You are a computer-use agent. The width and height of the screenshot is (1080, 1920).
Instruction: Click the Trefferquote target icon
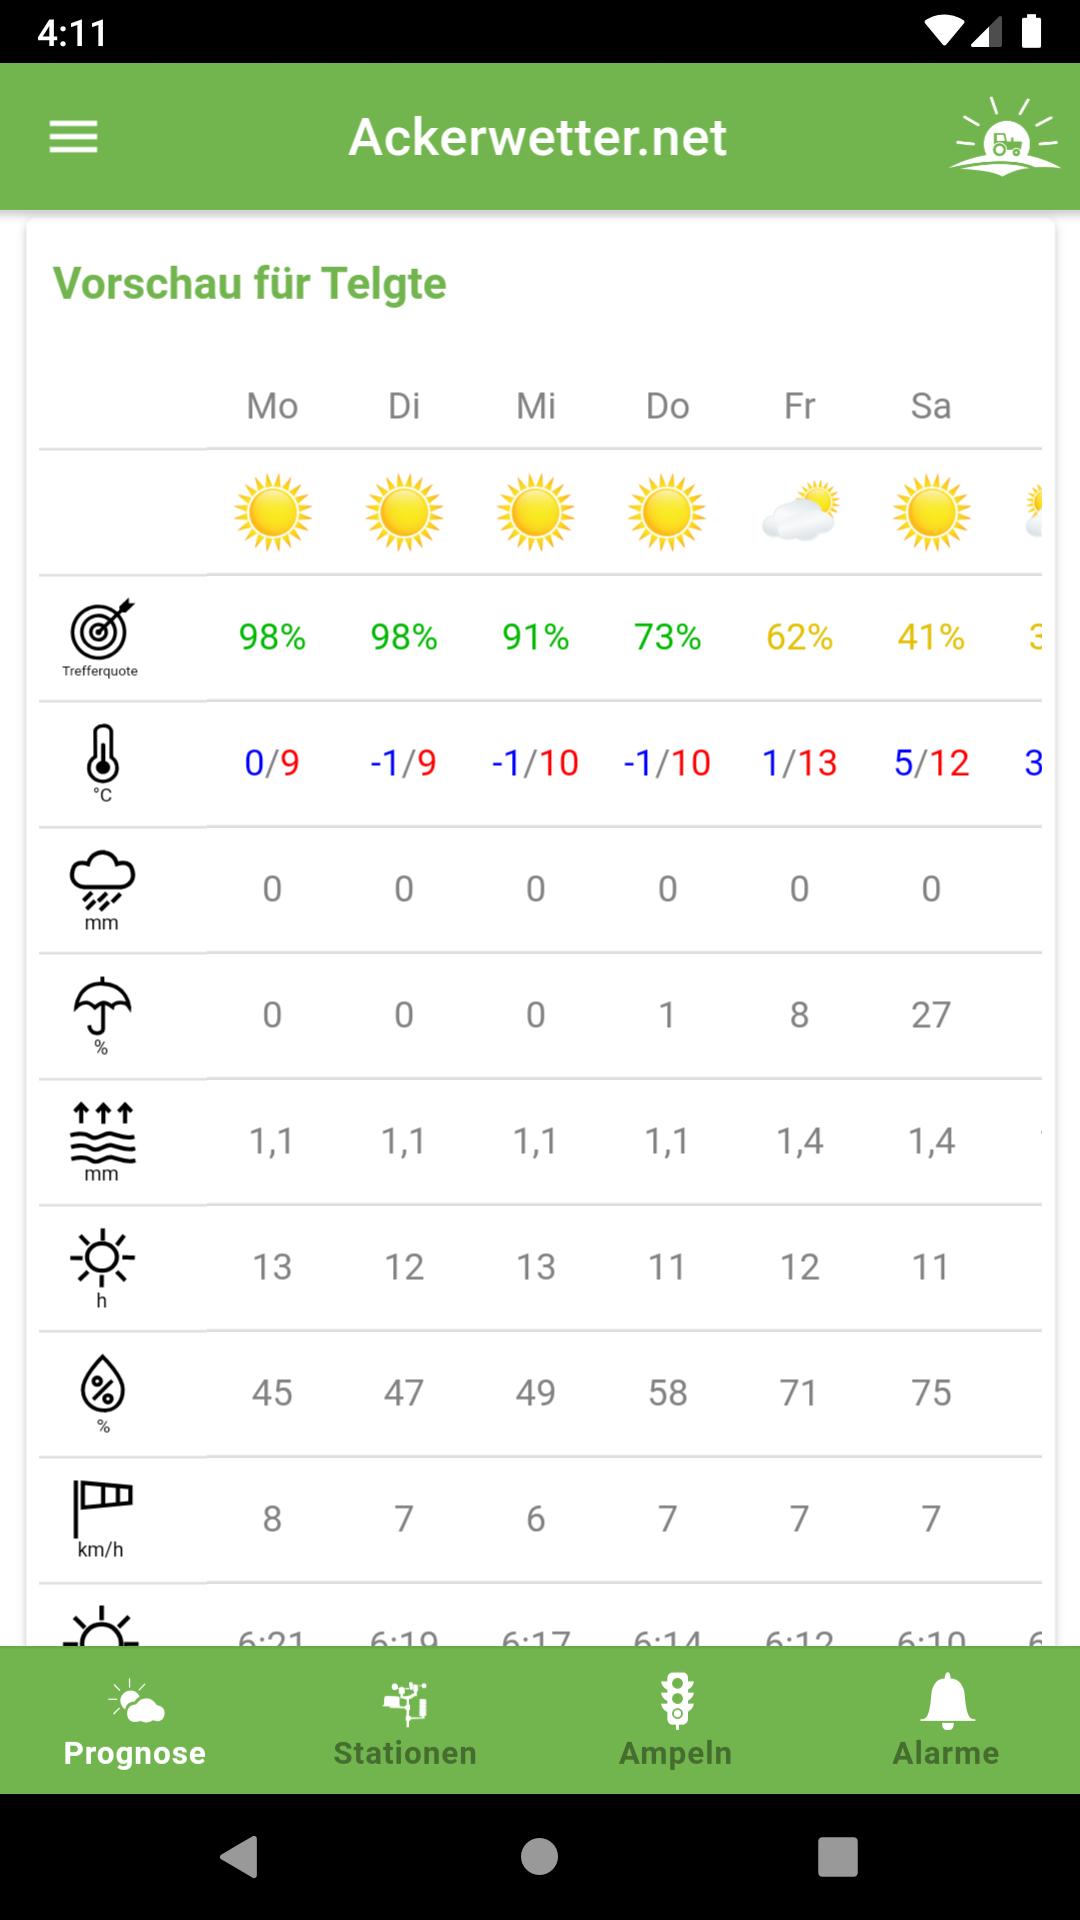101,628
